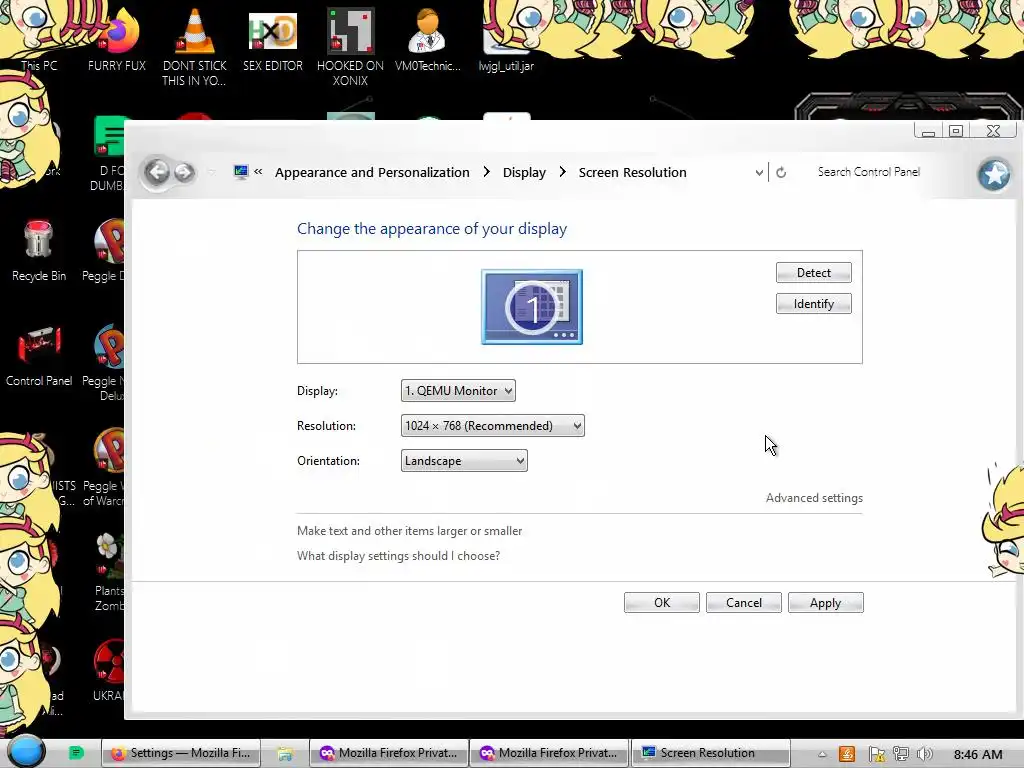Navigate to Display breadcrumb
Image resolution: width=1024 pixels, height=768 pixels.
pos(524,172)
